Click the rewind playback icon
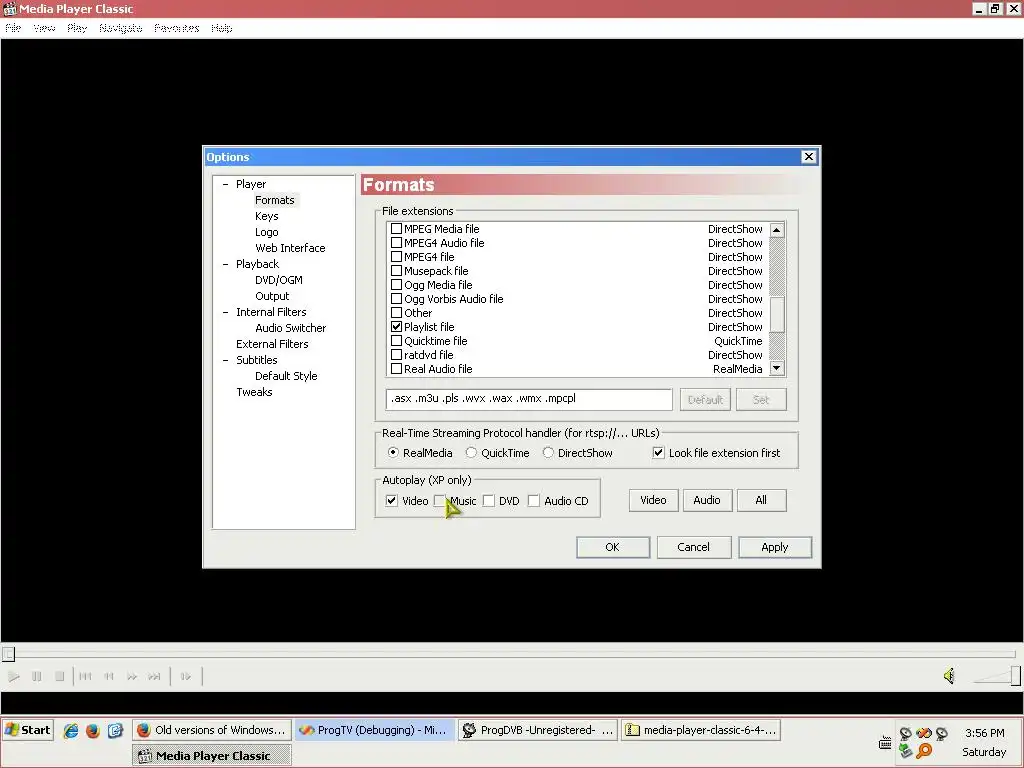The width and height of the screenshot is (1024, 768). coord(109,677)
